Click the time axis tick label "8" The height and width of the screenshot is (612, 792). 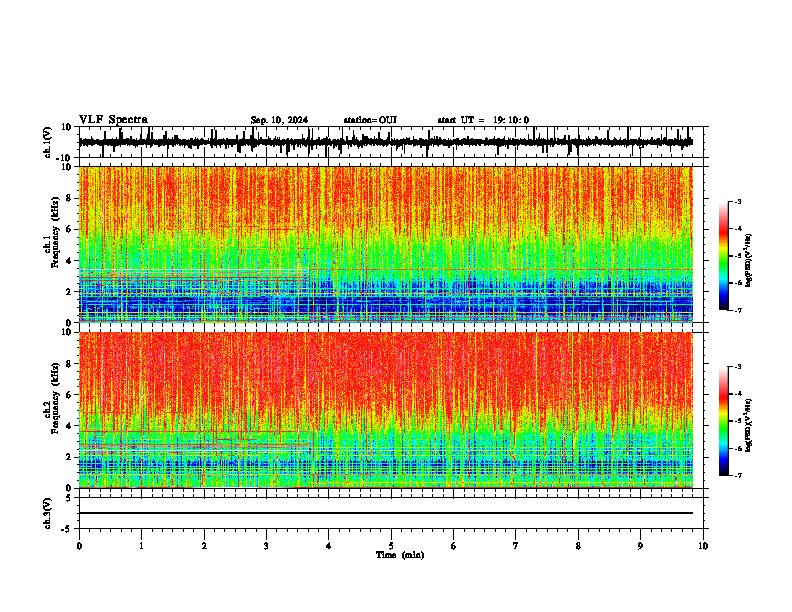[x=578, y=546]
